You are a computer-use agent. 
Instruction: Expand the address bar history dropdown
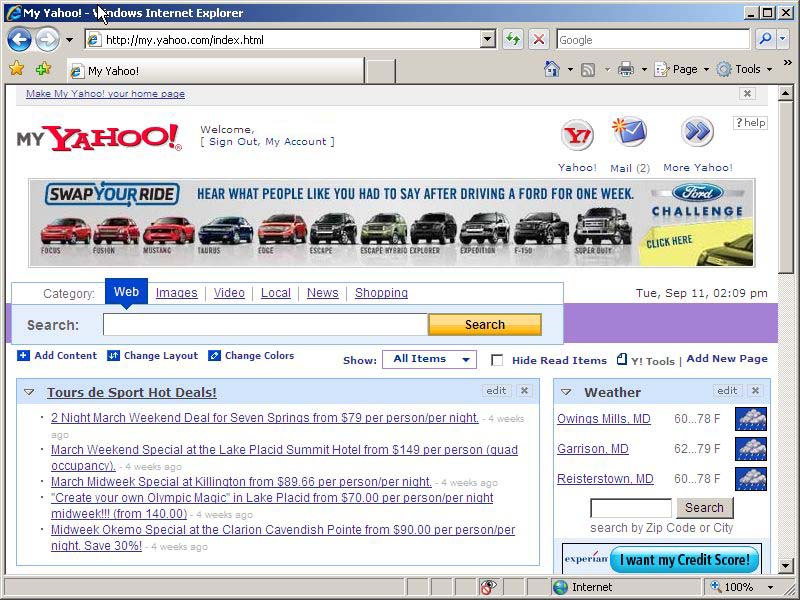488,39
